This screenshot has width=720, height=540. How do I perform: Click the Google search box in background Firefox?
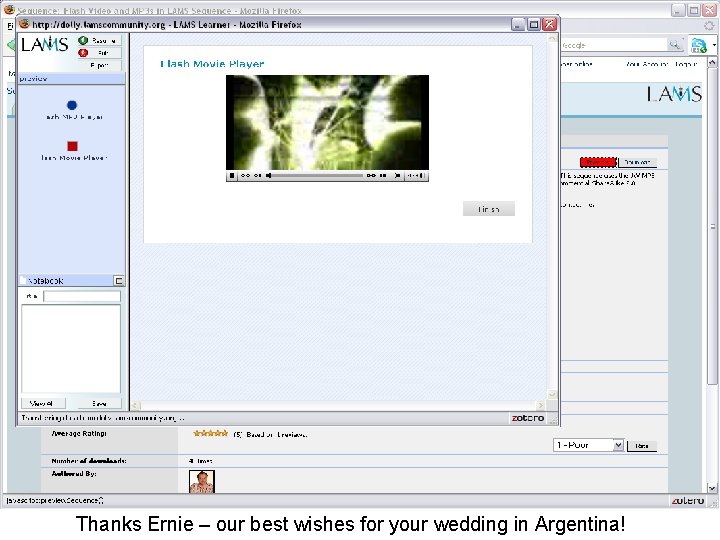613,45
